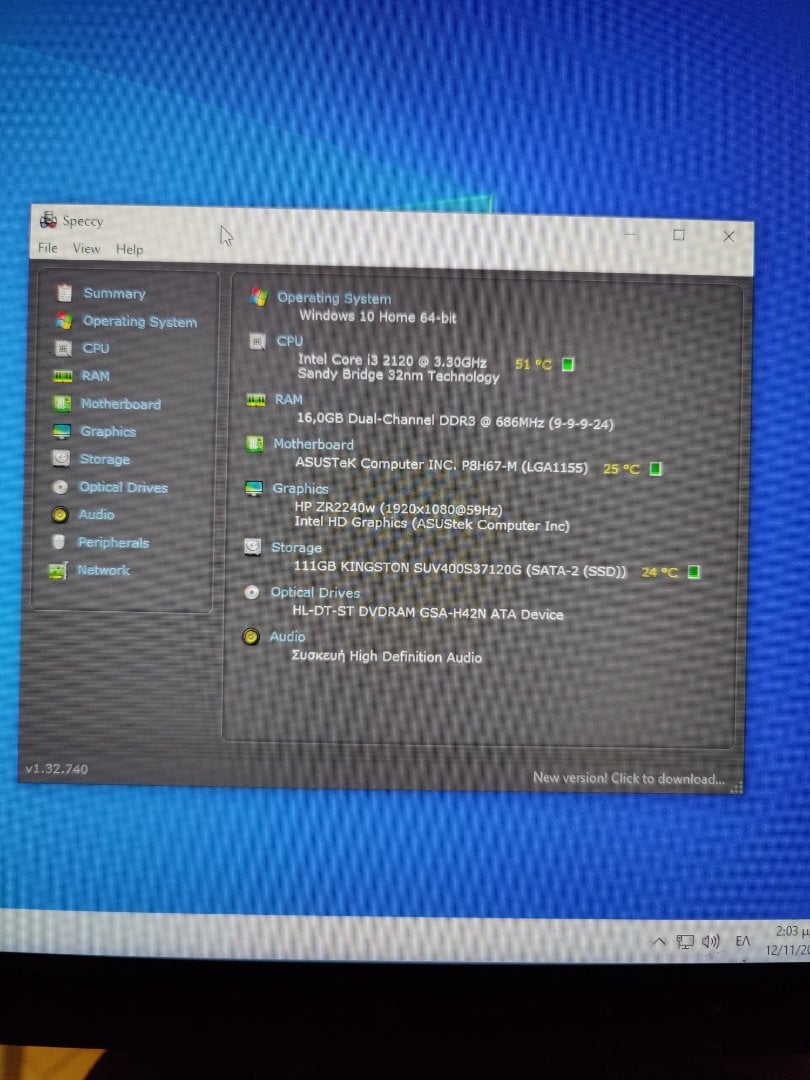Viewport: 810px width, 1080px height.
Task: Open the View menu
Action: [87, 249]
